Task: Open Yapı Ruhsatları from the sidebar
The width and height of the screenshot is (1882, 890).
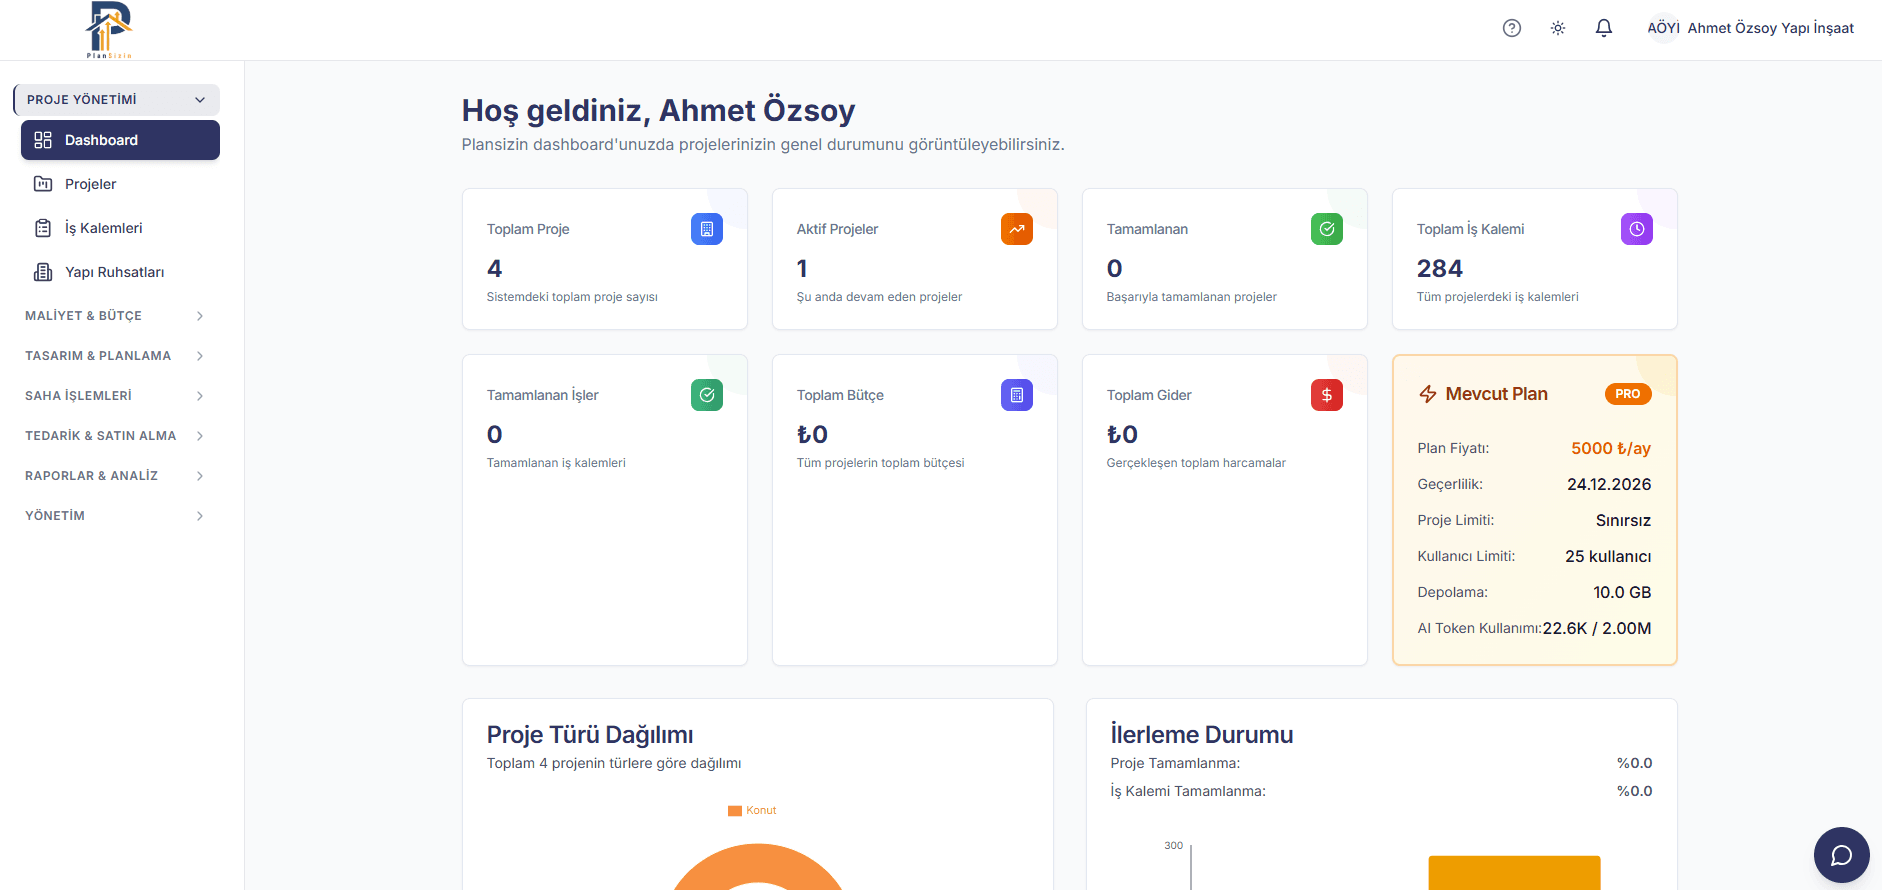Action: tap(120, 272)
